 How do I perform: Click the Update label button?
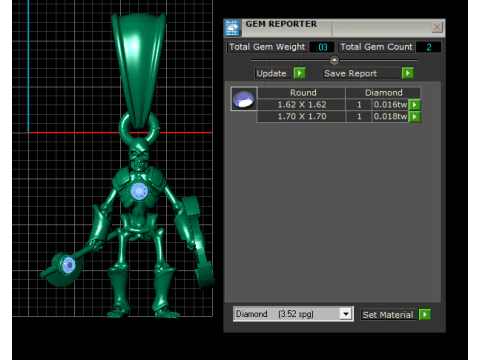[x=272, y=73]
